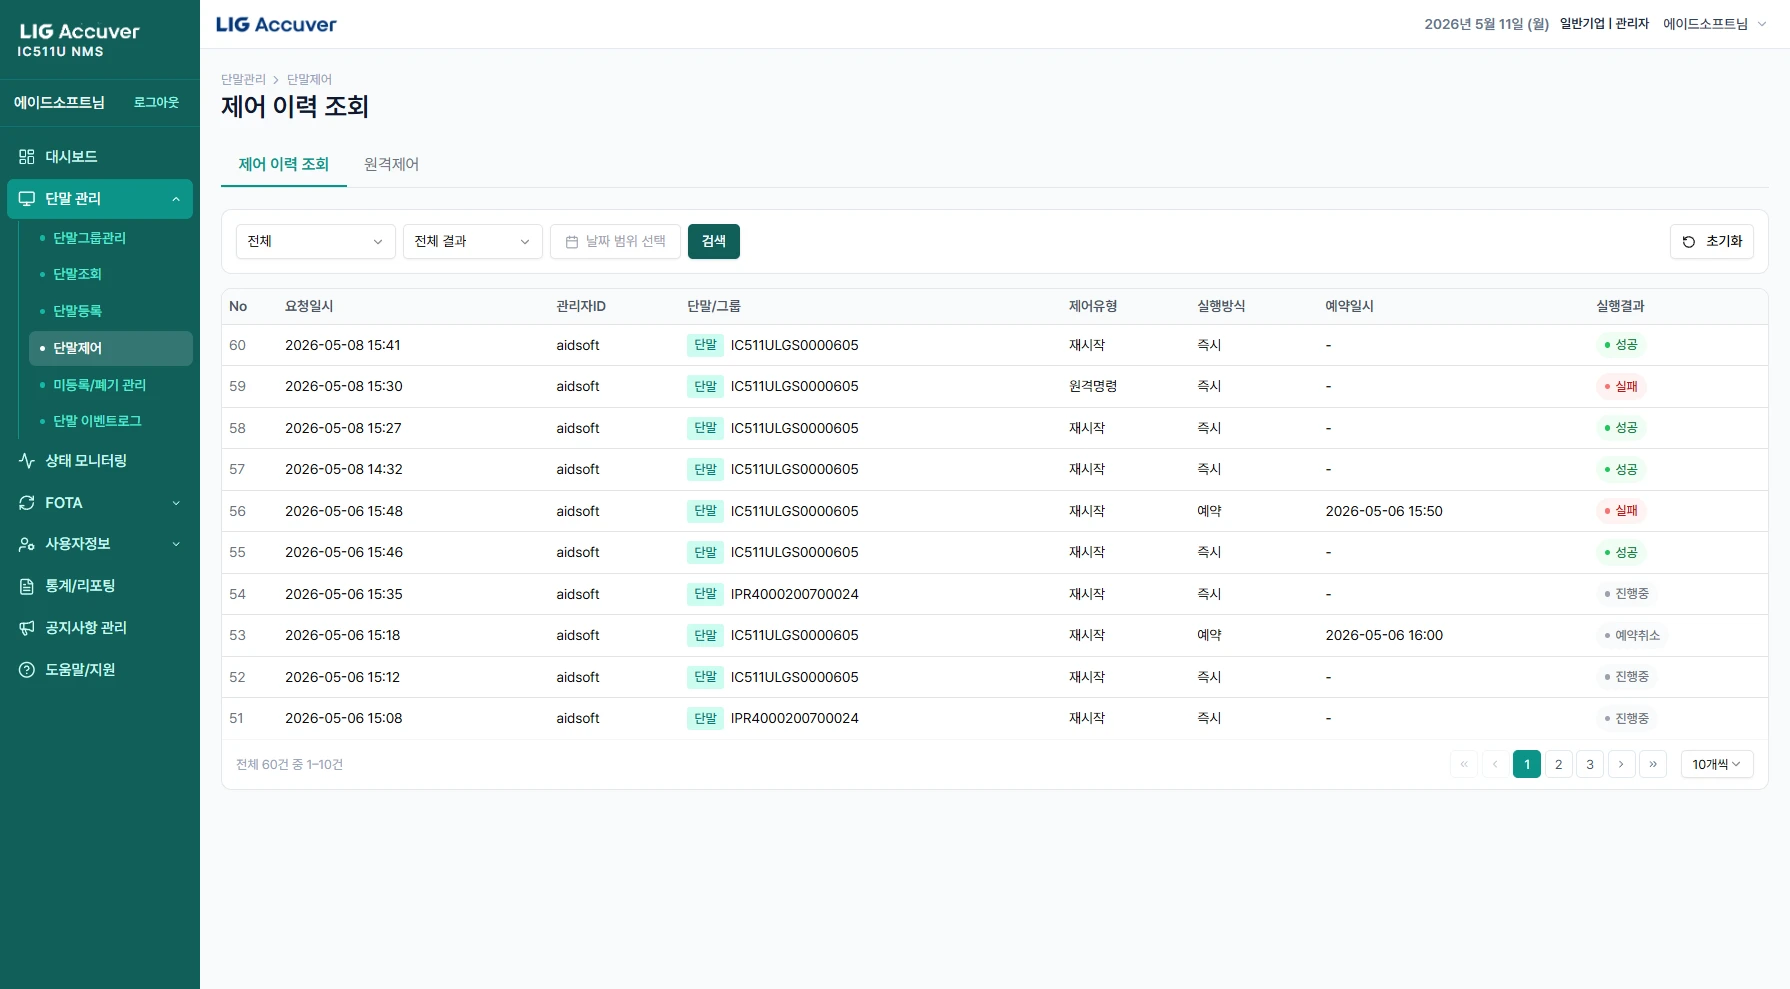This screenshot has width=1790, height=989.
Task: Open the 전체 결과 filter dropdown
Action: [472, 241]
